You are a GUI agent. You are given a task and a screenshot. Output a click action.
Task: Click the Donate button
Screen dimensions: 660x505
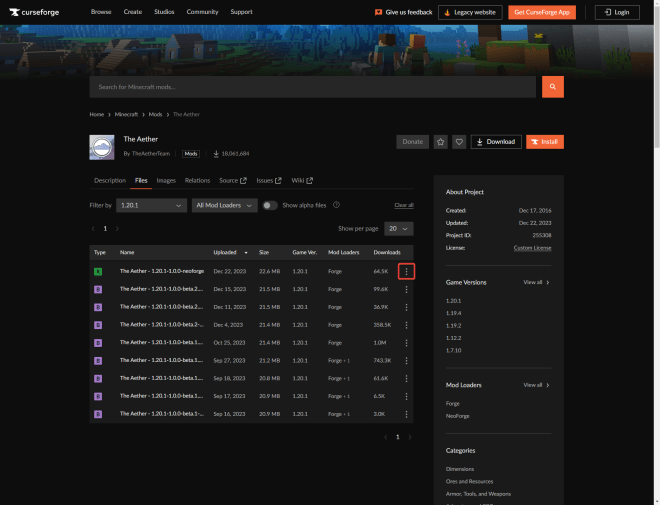click(412, 142)
